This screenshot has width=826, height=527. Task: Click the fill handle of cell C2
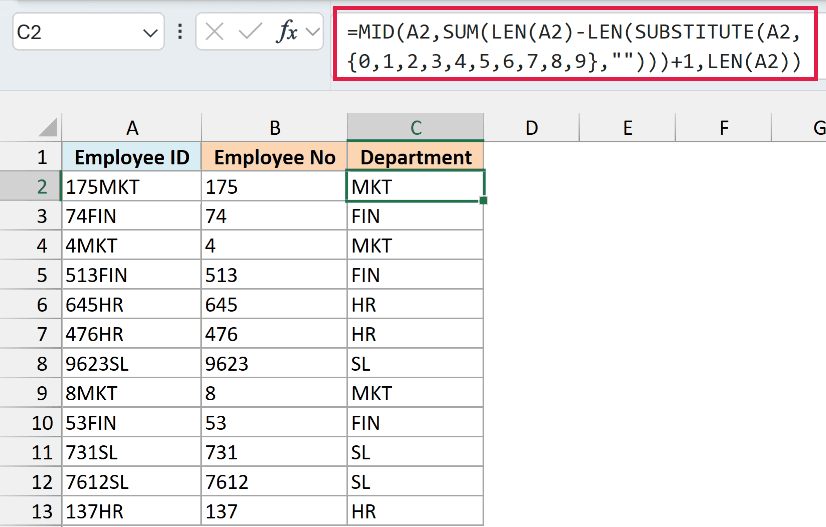coord(484,200)
